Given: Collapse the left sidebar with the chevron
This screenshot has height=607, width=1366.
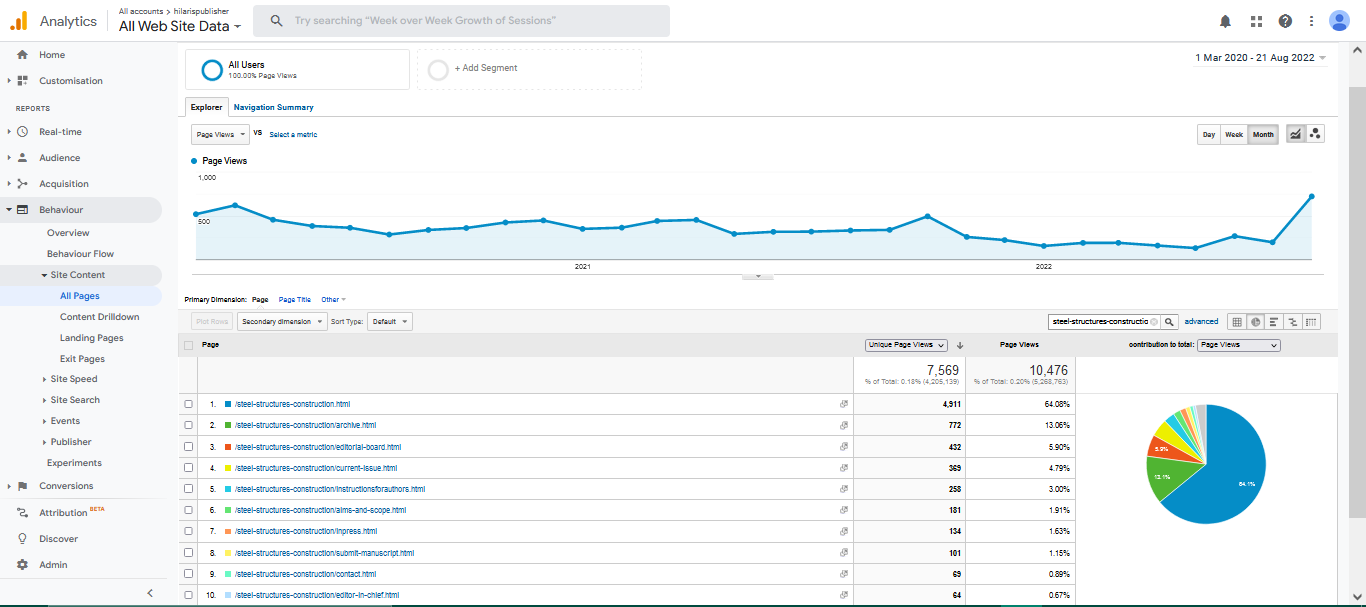Looking at the screenshot, I should click(x=150, y=593).
